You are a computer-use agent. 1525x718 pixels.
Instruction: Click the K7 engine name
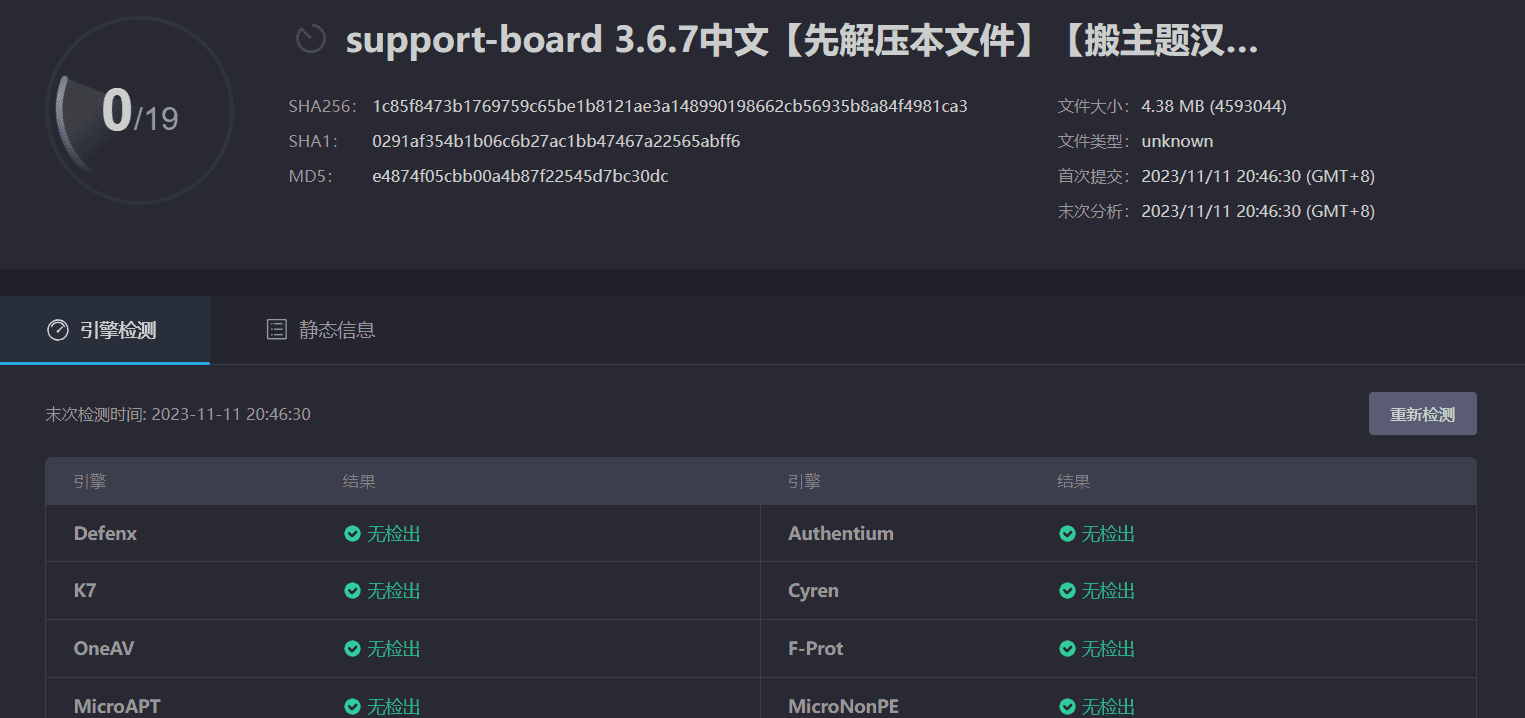(x=85, y=591)
